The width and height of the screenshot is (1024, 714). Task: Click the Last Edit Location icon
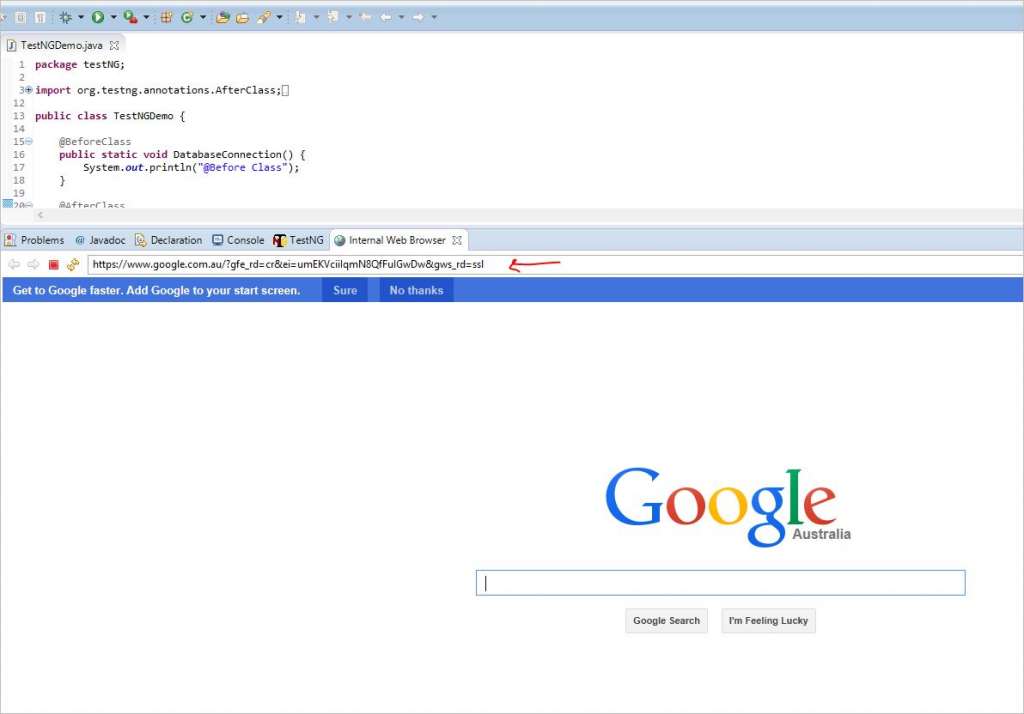(x=366, y=17)
